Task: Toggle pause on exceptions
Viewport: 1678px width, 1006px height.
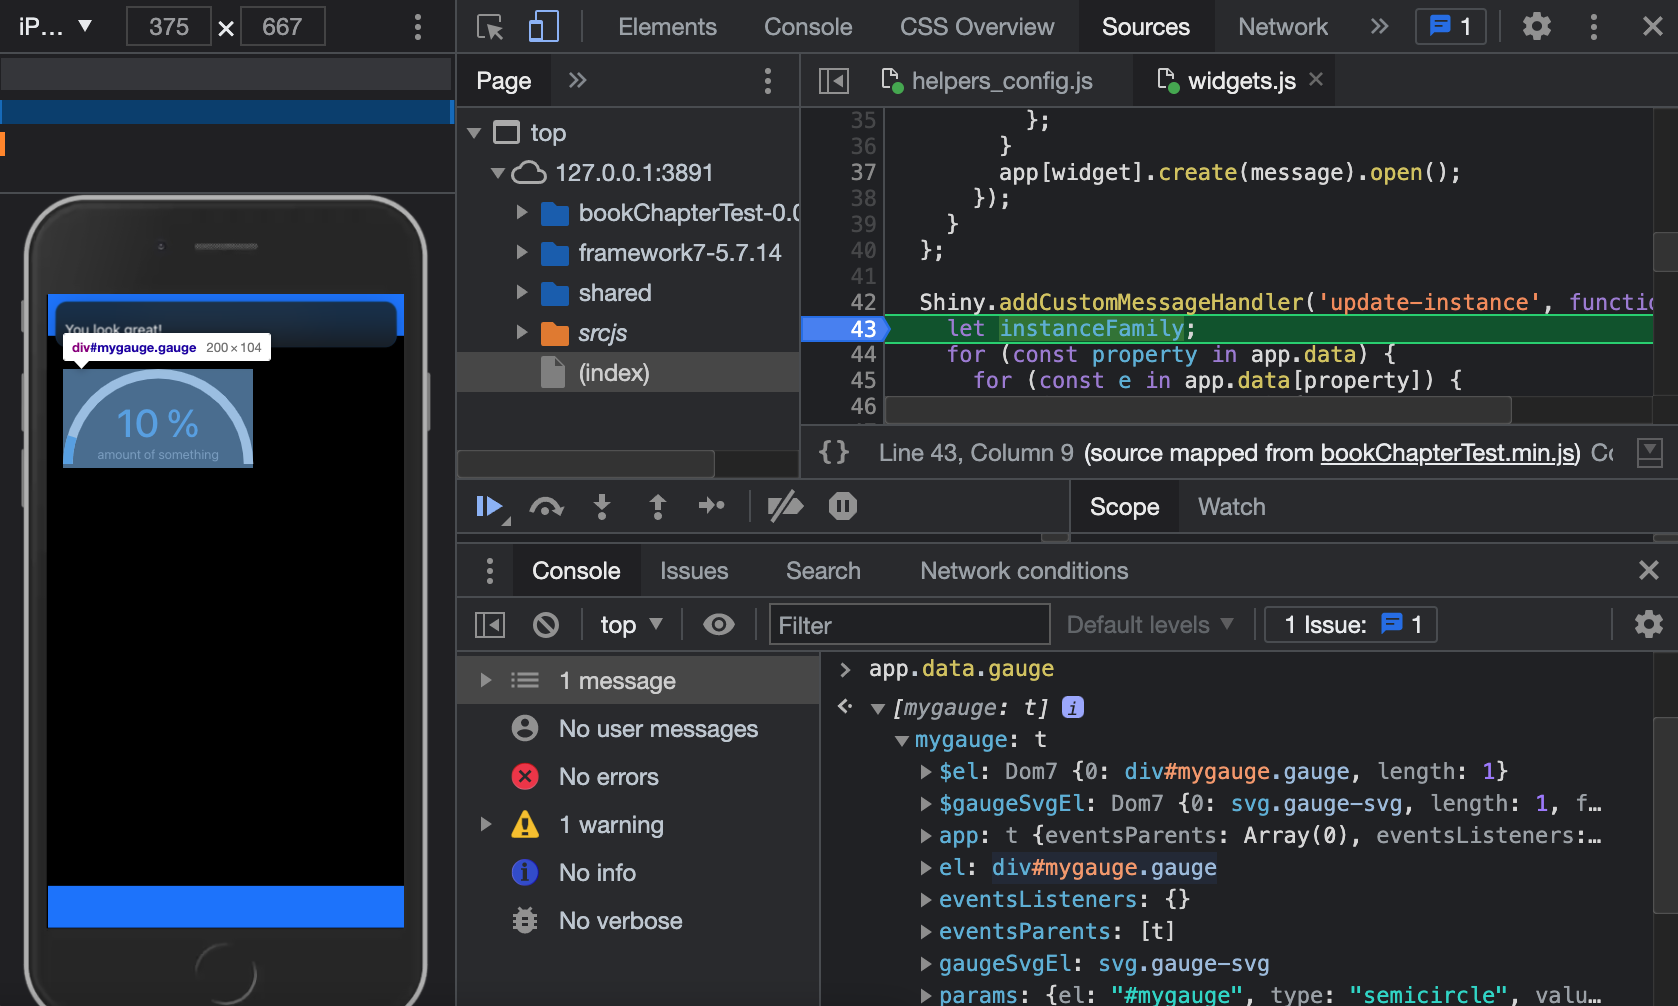Action: [843, 507]
